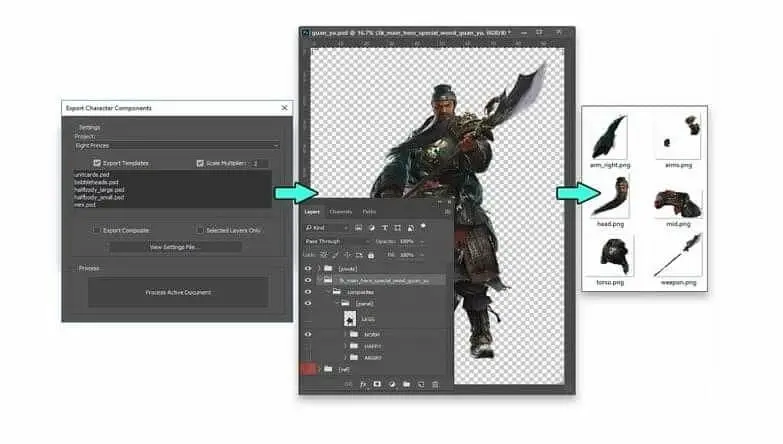Expand the [pixels] group chevron

coord(320,269)
